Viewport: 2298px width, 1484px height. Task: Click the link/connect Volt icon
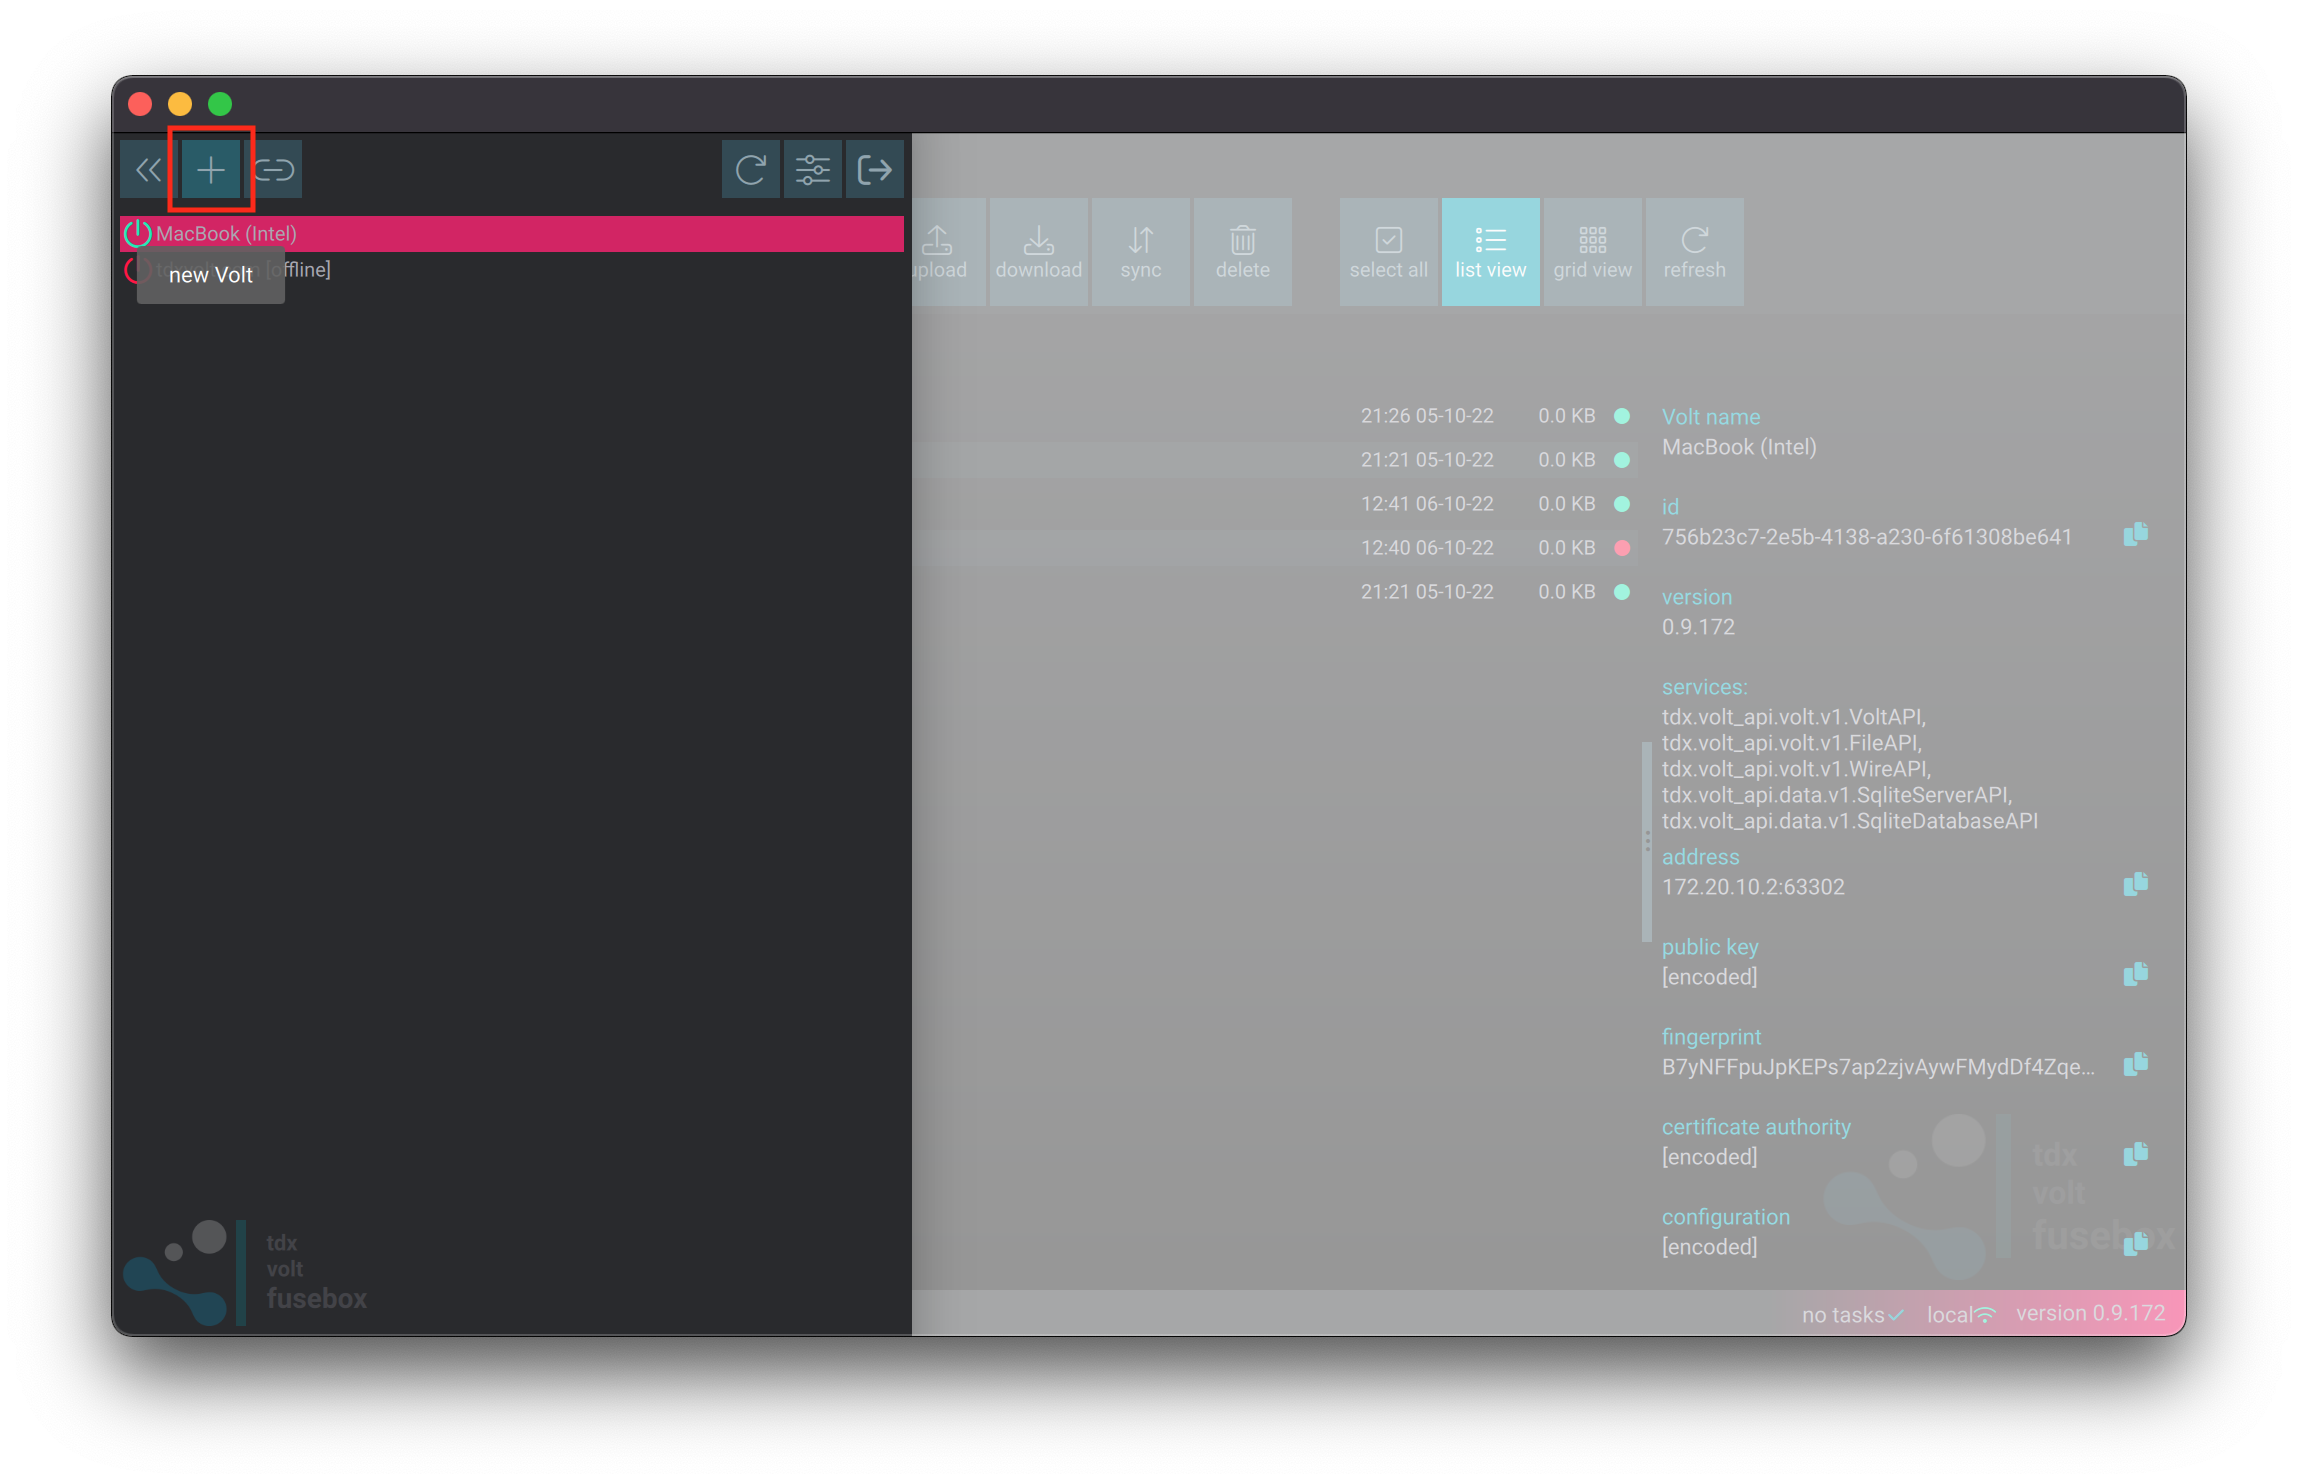273,170
